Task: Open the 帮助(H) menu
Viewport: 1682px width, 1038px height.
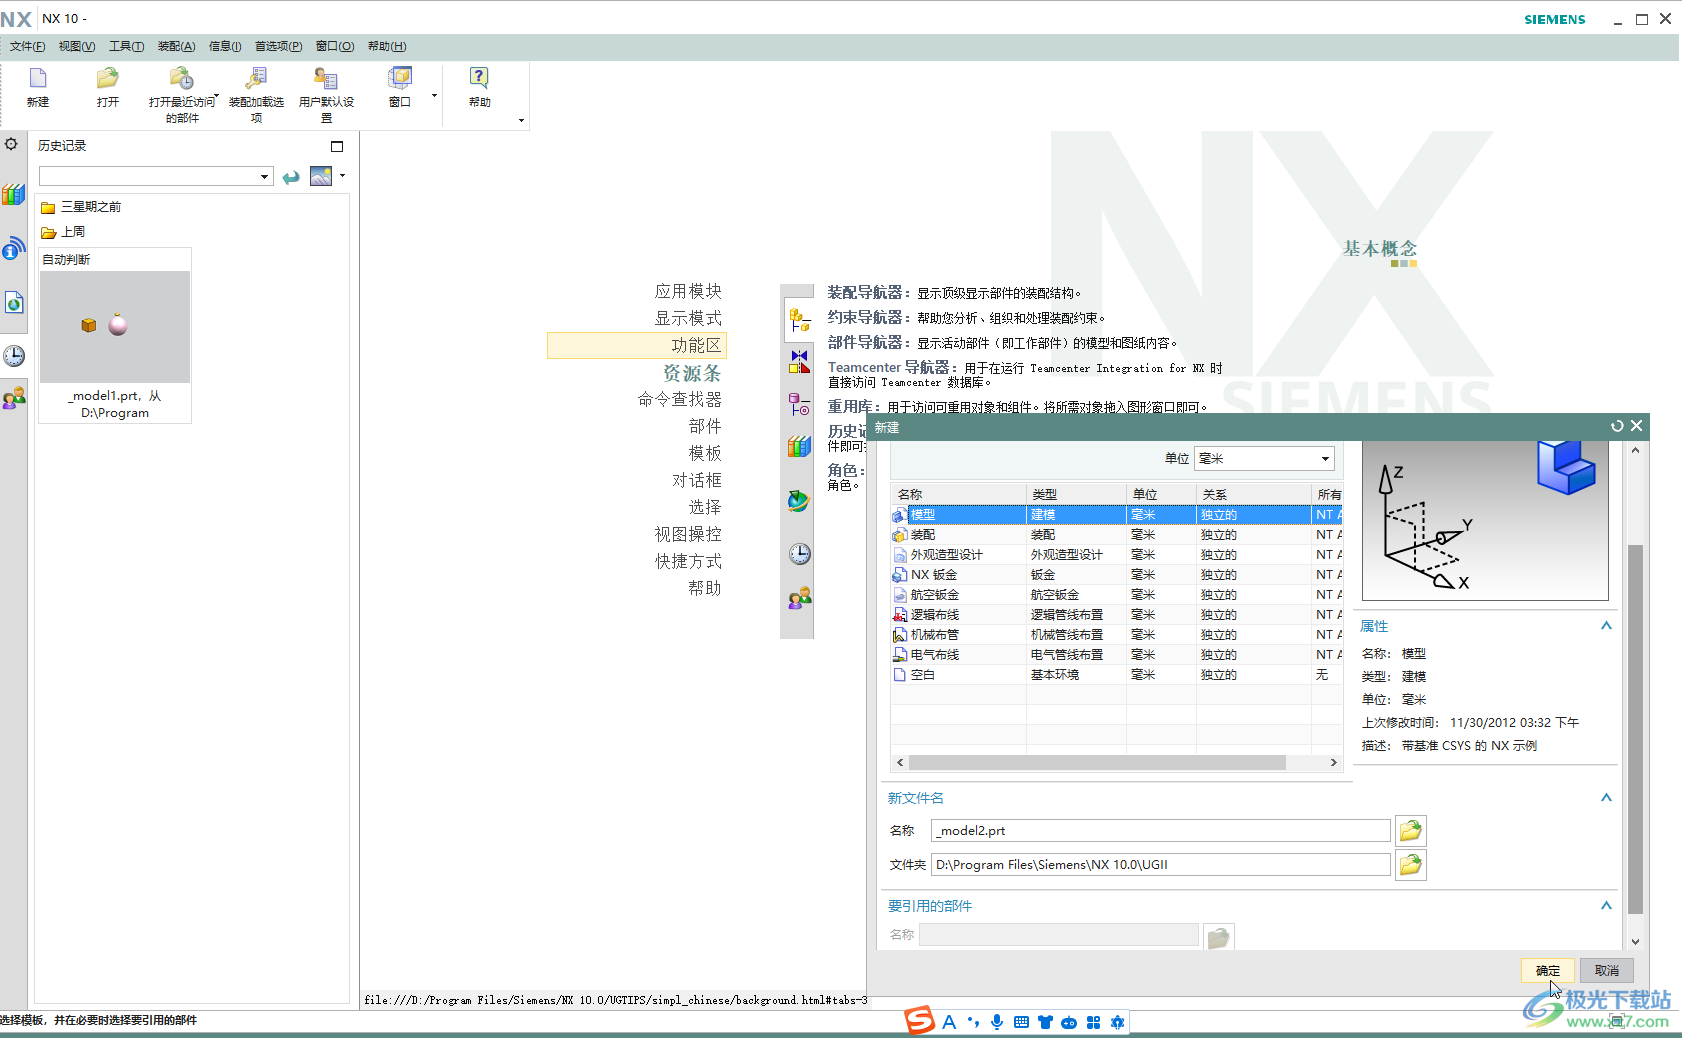Action: [387, 46]
